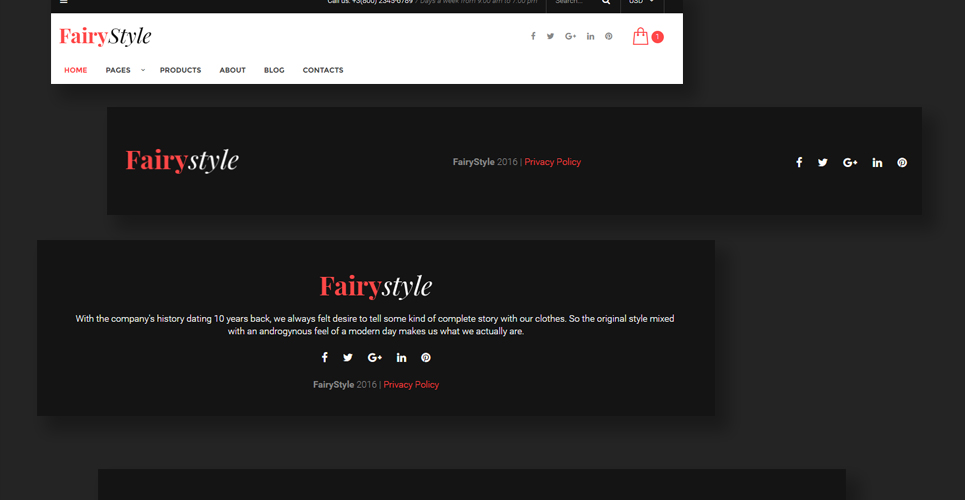Open the CONTACTS menu item
Image resolution: width=965 pixels, height=500 pixels.
click(x=323, y=70)
